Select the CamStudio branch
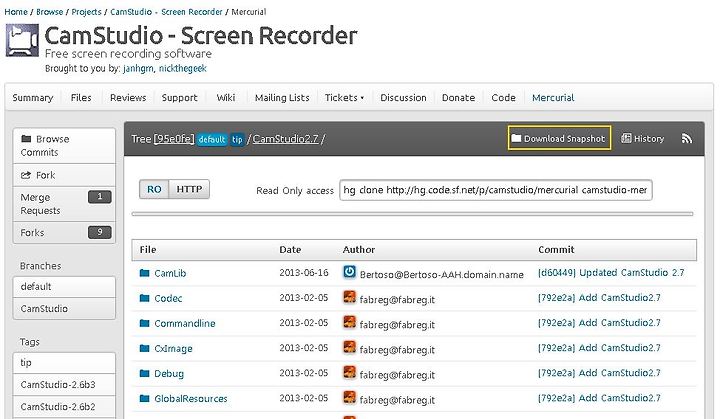This screenshot has height=419, width=720. point(64,308)
